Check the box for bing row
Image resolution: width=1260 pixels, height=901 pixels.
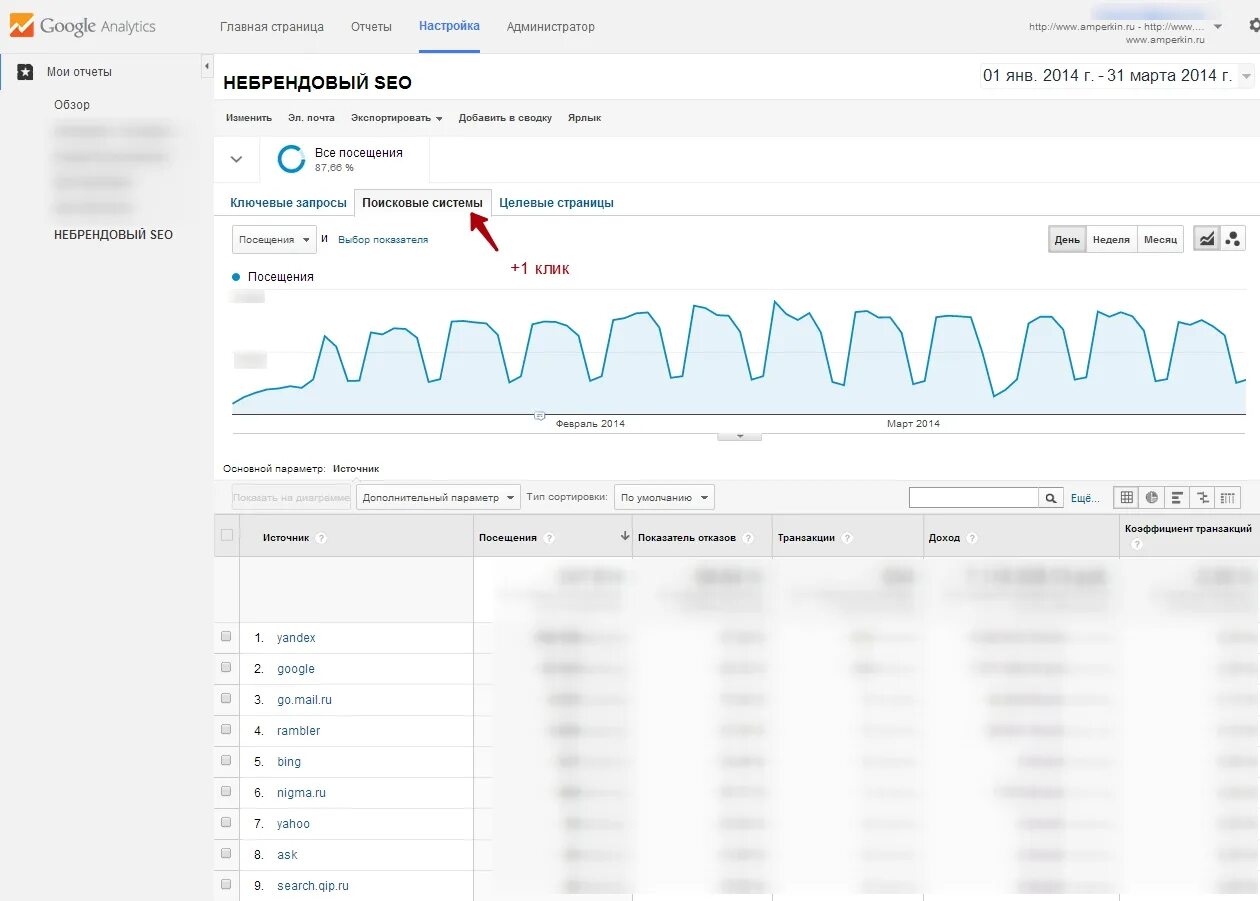tap(226, 760)
